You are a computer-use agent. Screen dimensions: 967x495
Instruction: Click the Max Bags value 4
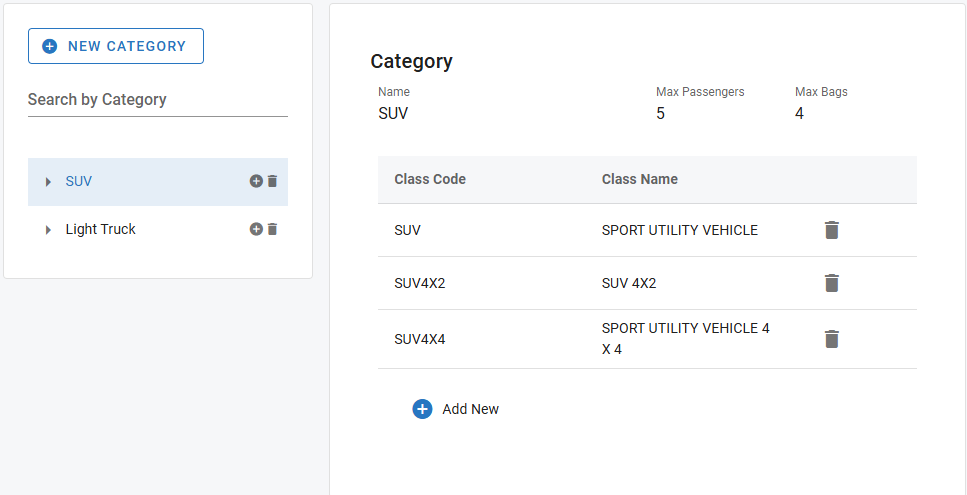pyautogui.click(x=799, y=113)
